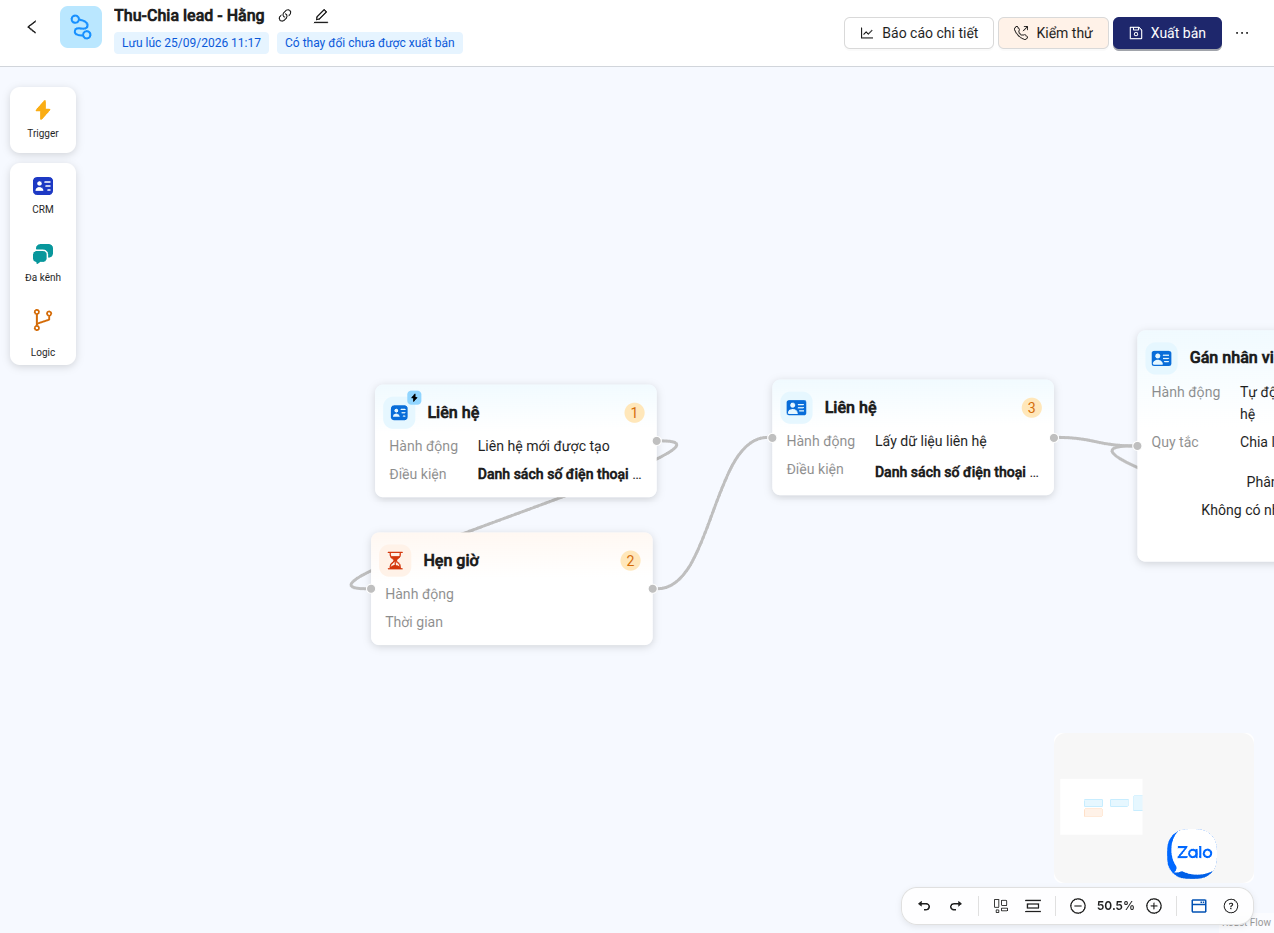Click the 'Lưu lúc 25/09/2026 11:17' label
This screenshot has width=1274, height=933.
(191, 43)
